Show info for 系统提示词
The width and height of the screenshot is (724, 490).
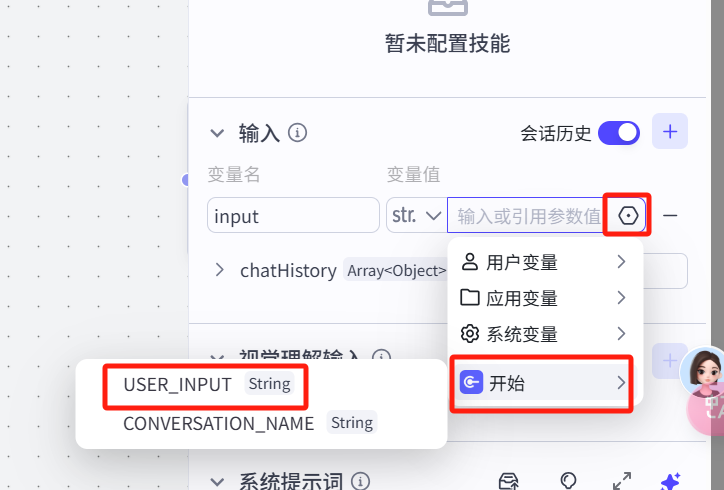(360, 481)
